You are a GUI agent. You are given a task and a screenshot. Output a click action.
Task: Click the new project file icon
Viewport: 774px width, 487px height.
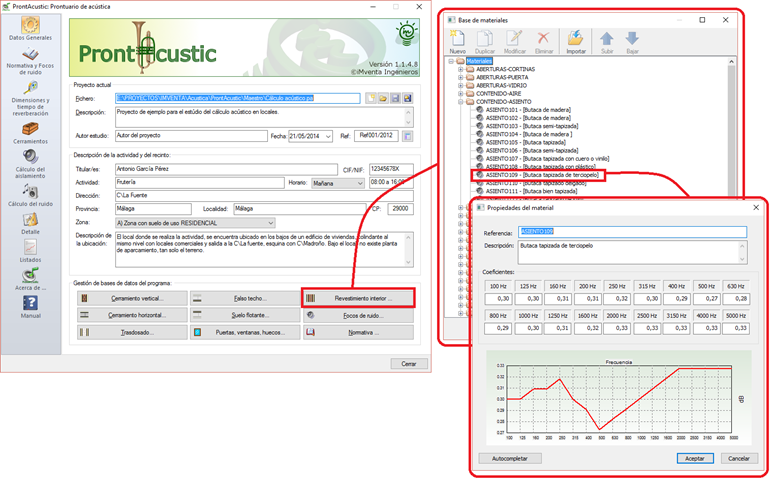[x=371, y=98]
